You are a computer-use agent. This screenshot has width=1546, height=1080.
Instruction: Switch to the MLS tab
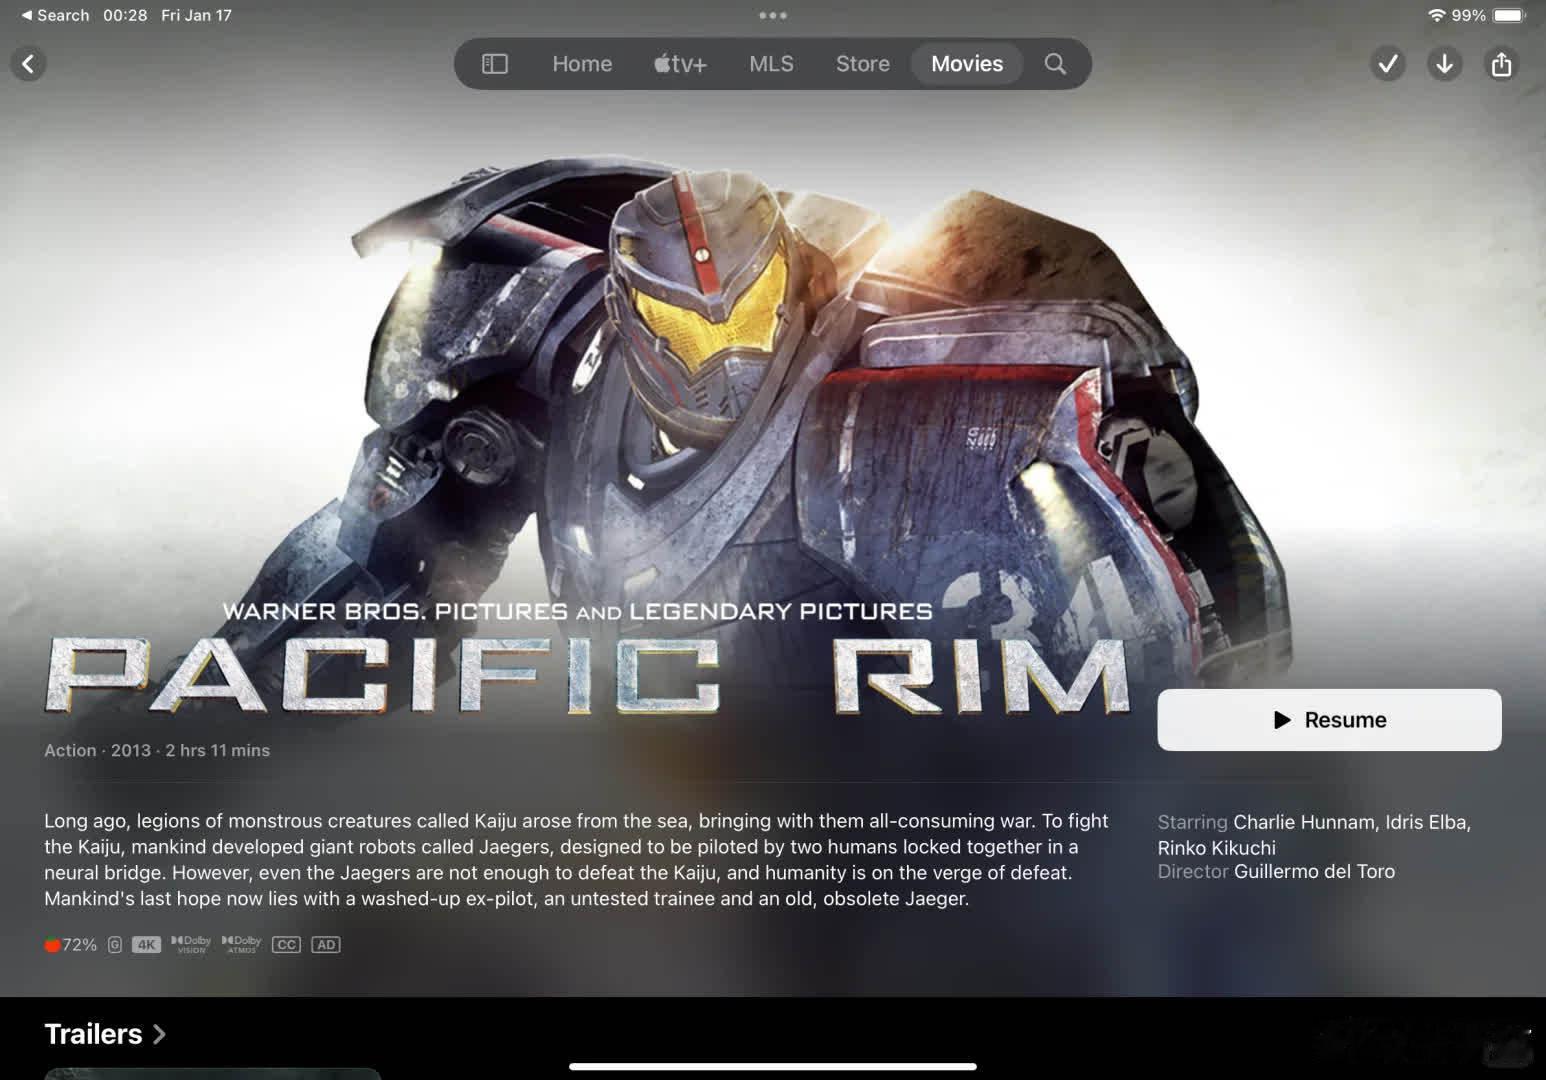(771, 64)
